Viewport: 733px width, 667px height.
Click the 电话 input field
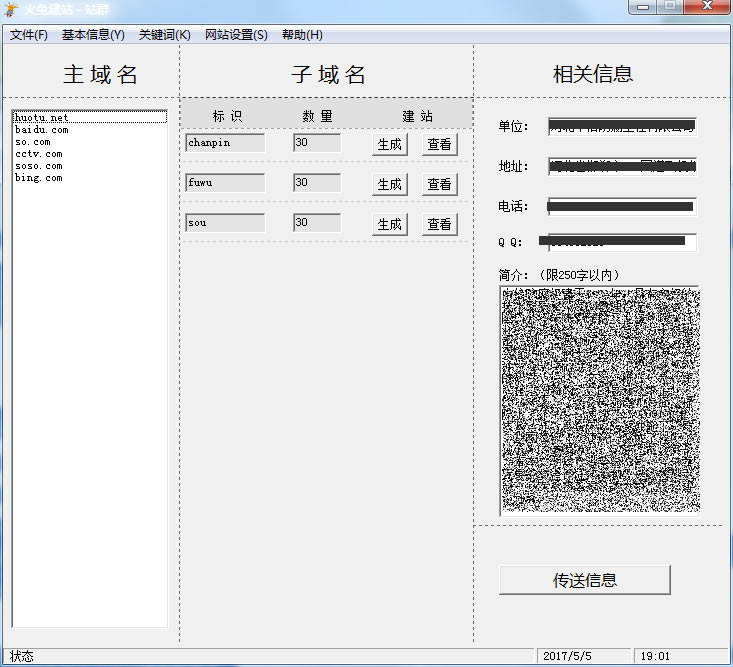[x=622, y=206]
